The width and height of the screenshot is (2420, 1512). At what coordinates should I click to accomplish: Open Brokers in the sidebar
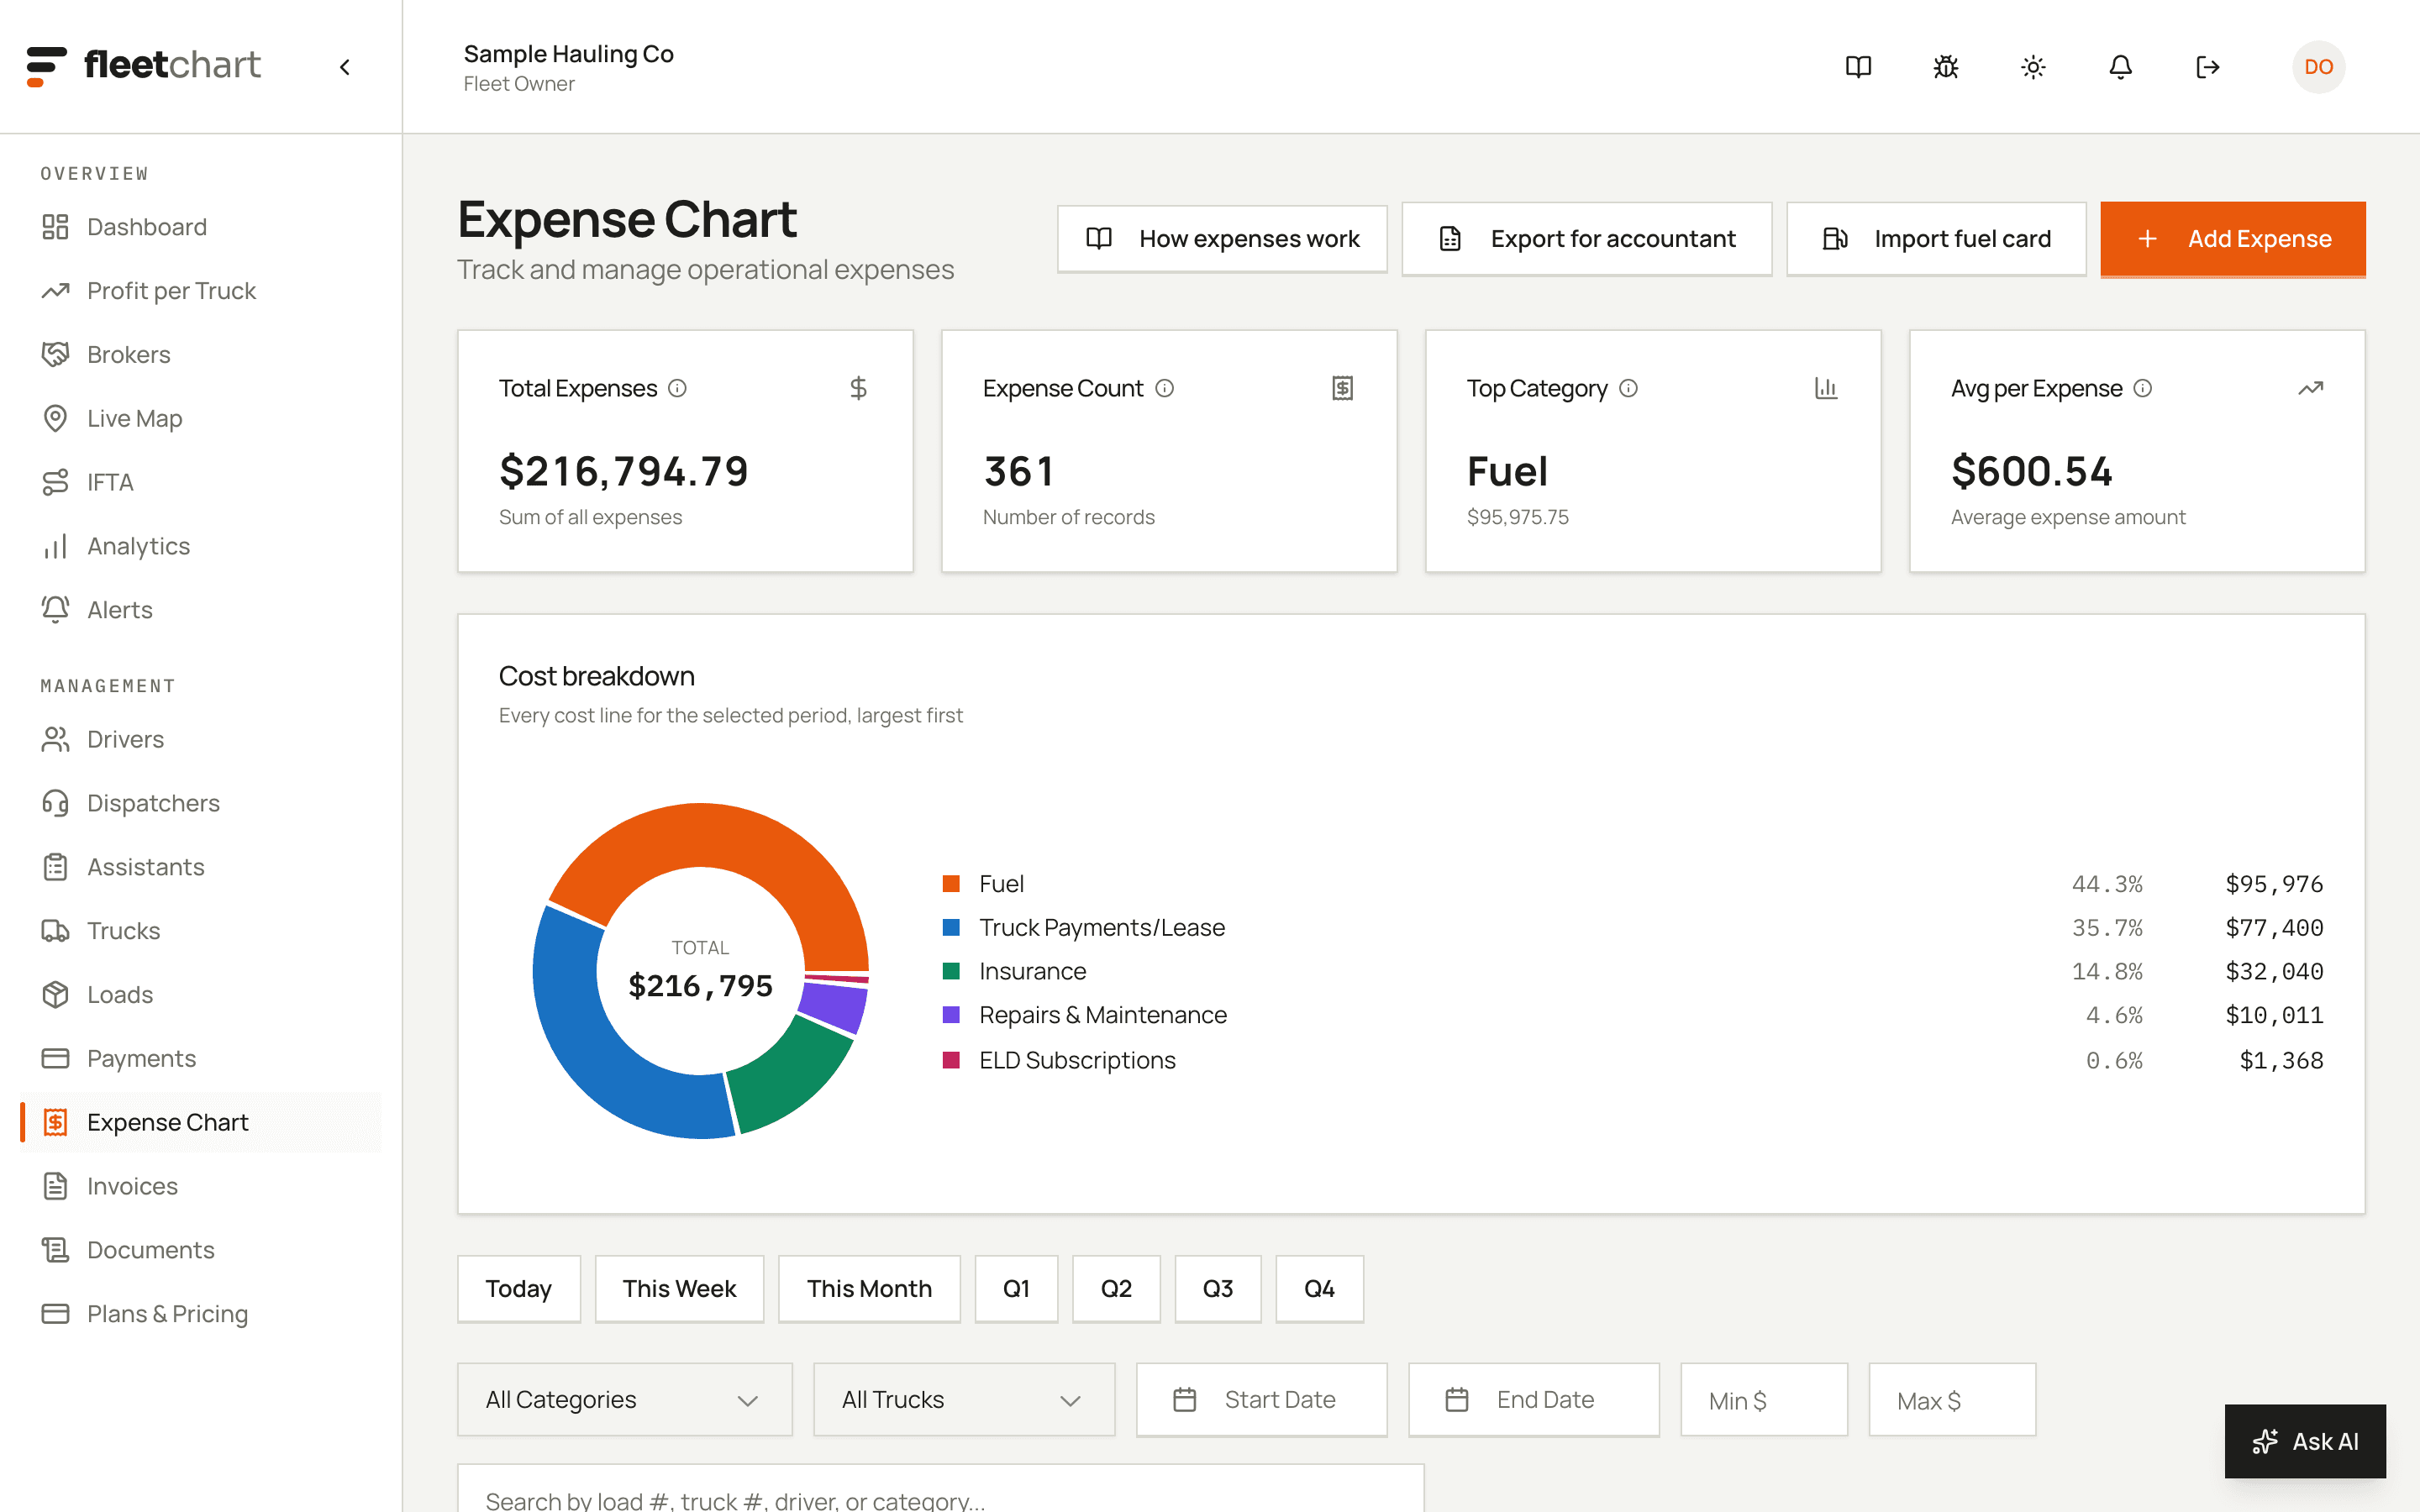point(200,355)
